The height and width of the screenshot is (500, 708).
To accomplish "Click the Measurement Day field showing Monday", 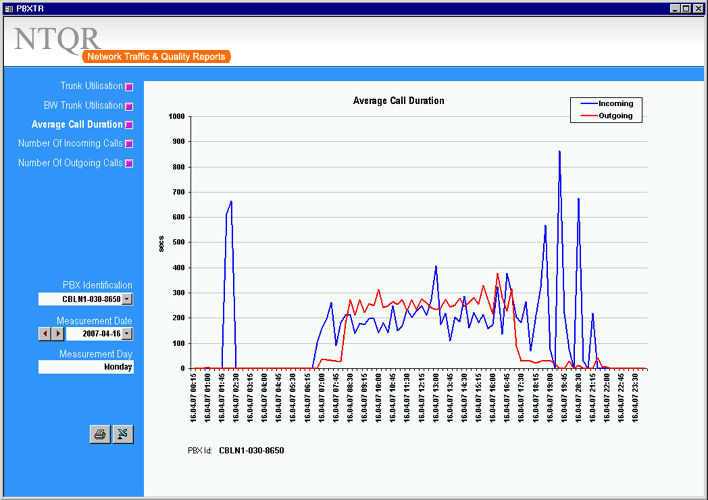I will 86,367.
